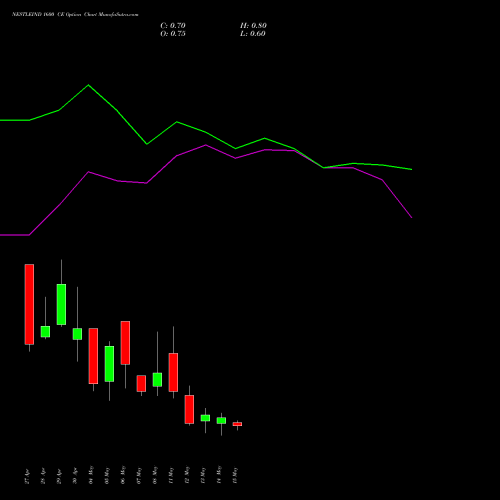500x500 pixels.
Task: Select the 12 May date label
Action: tap(187, 475)
